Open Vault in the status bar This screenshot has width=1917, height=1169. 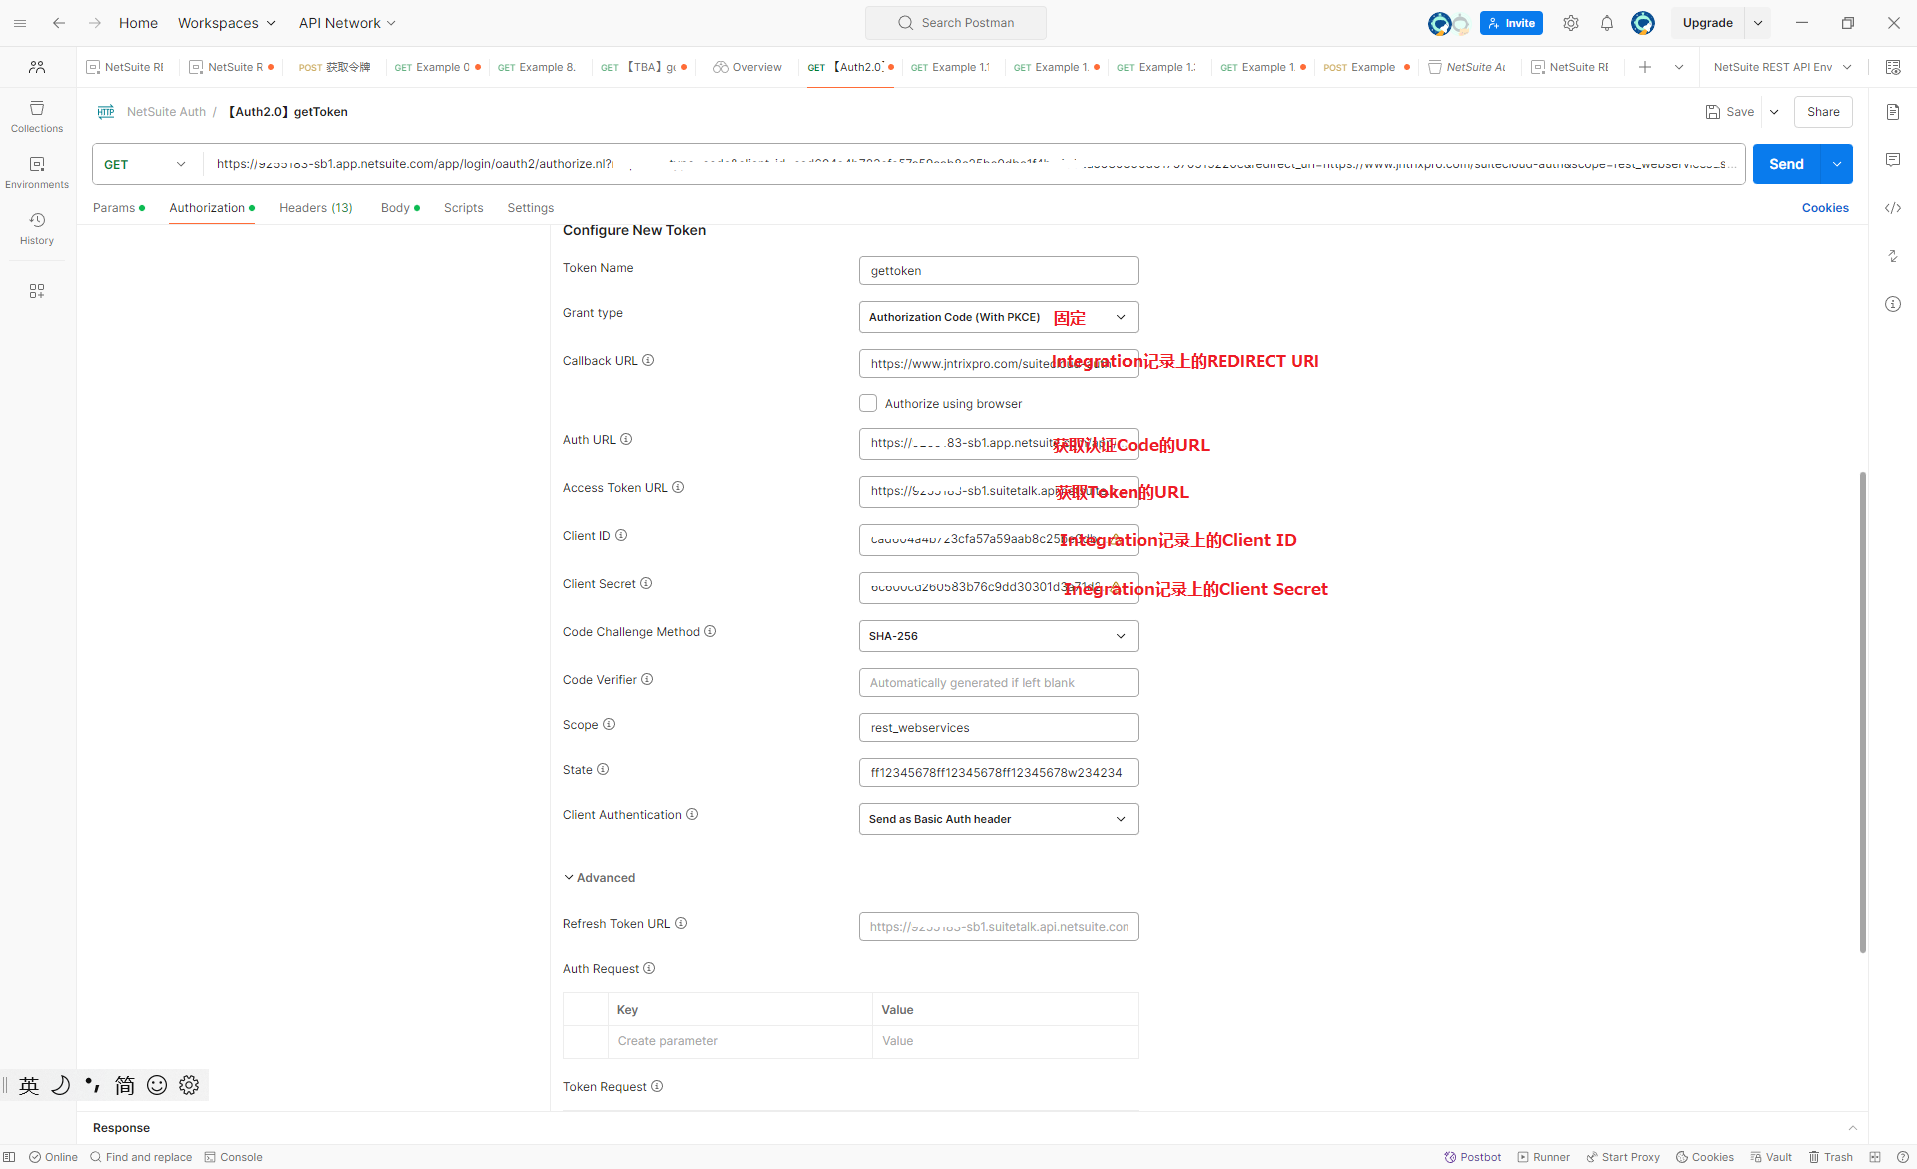click(1771, 1157)
